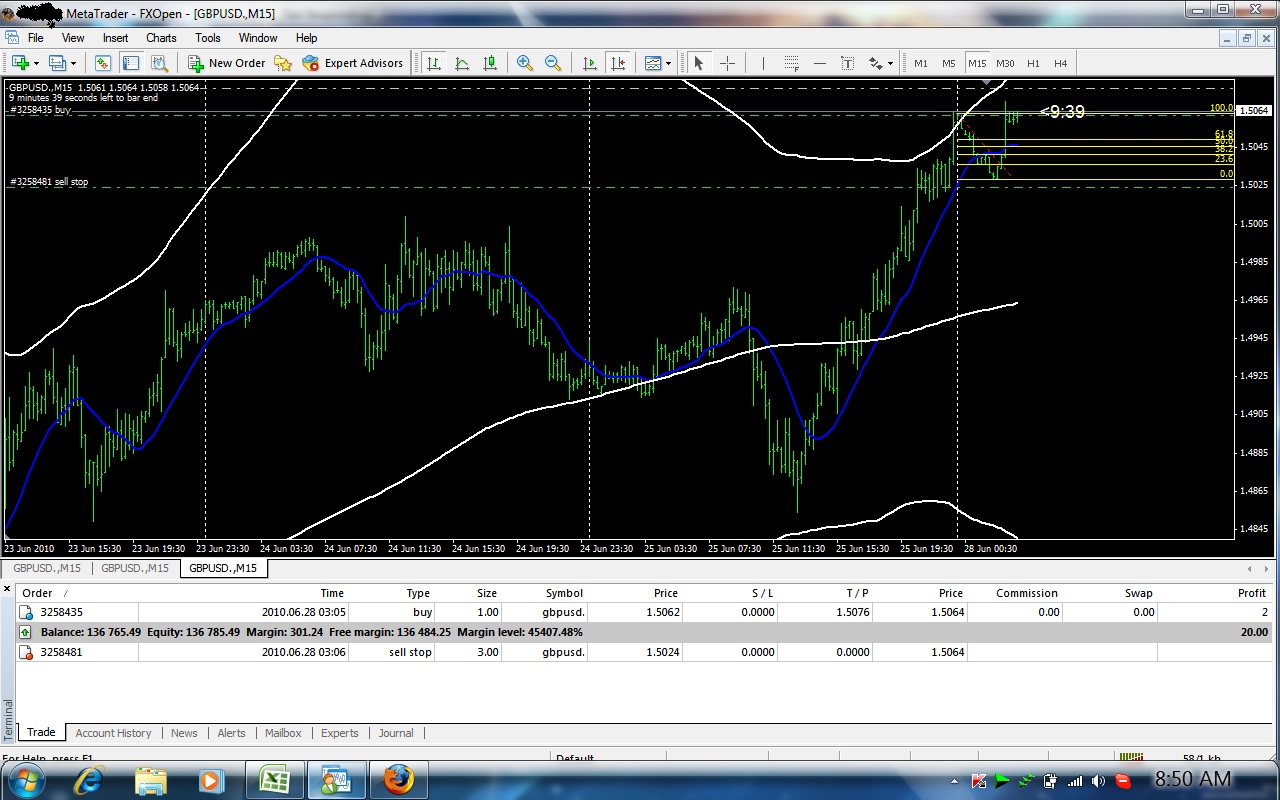Open the Insert menu
The image size is (1280, 800).
coord(115,38)
